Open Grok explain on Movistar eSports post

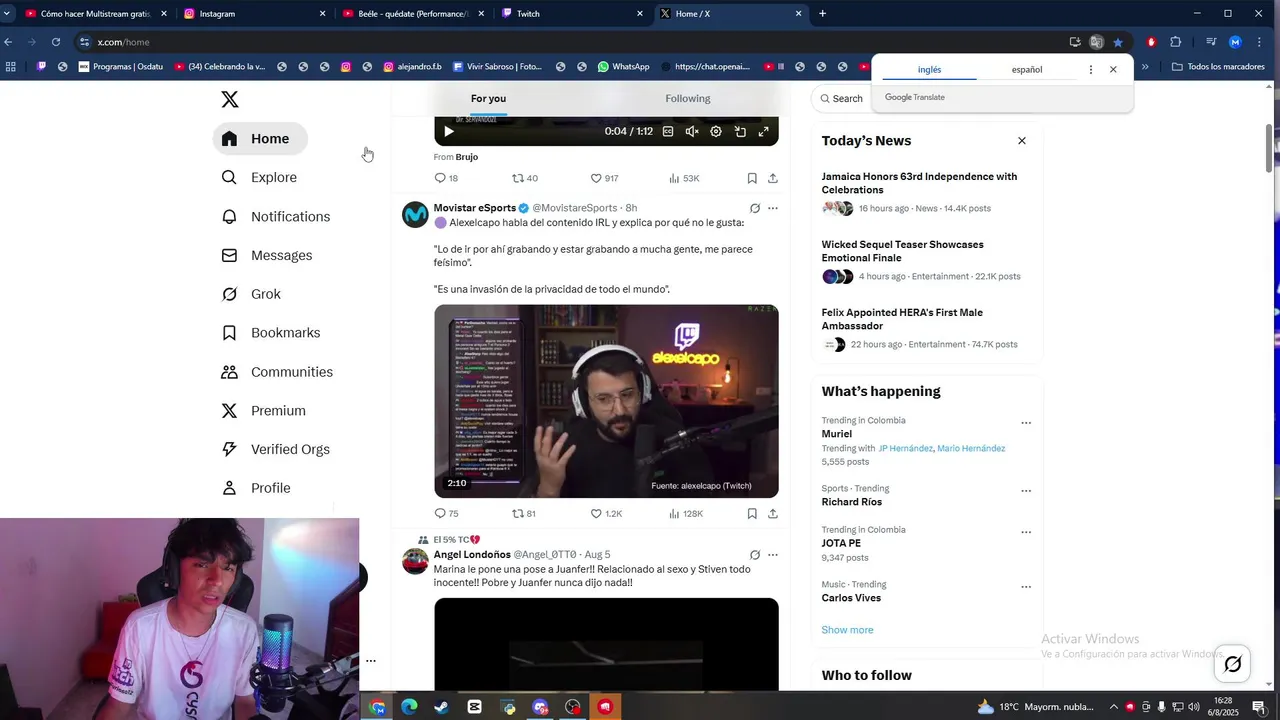coord(755,208)
